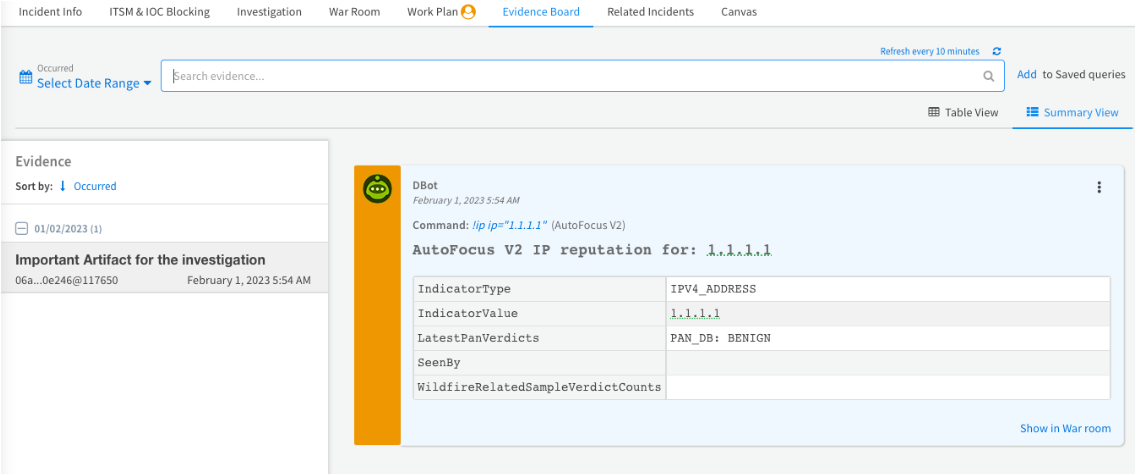Switch to Summary View

tap(1073, 112)
